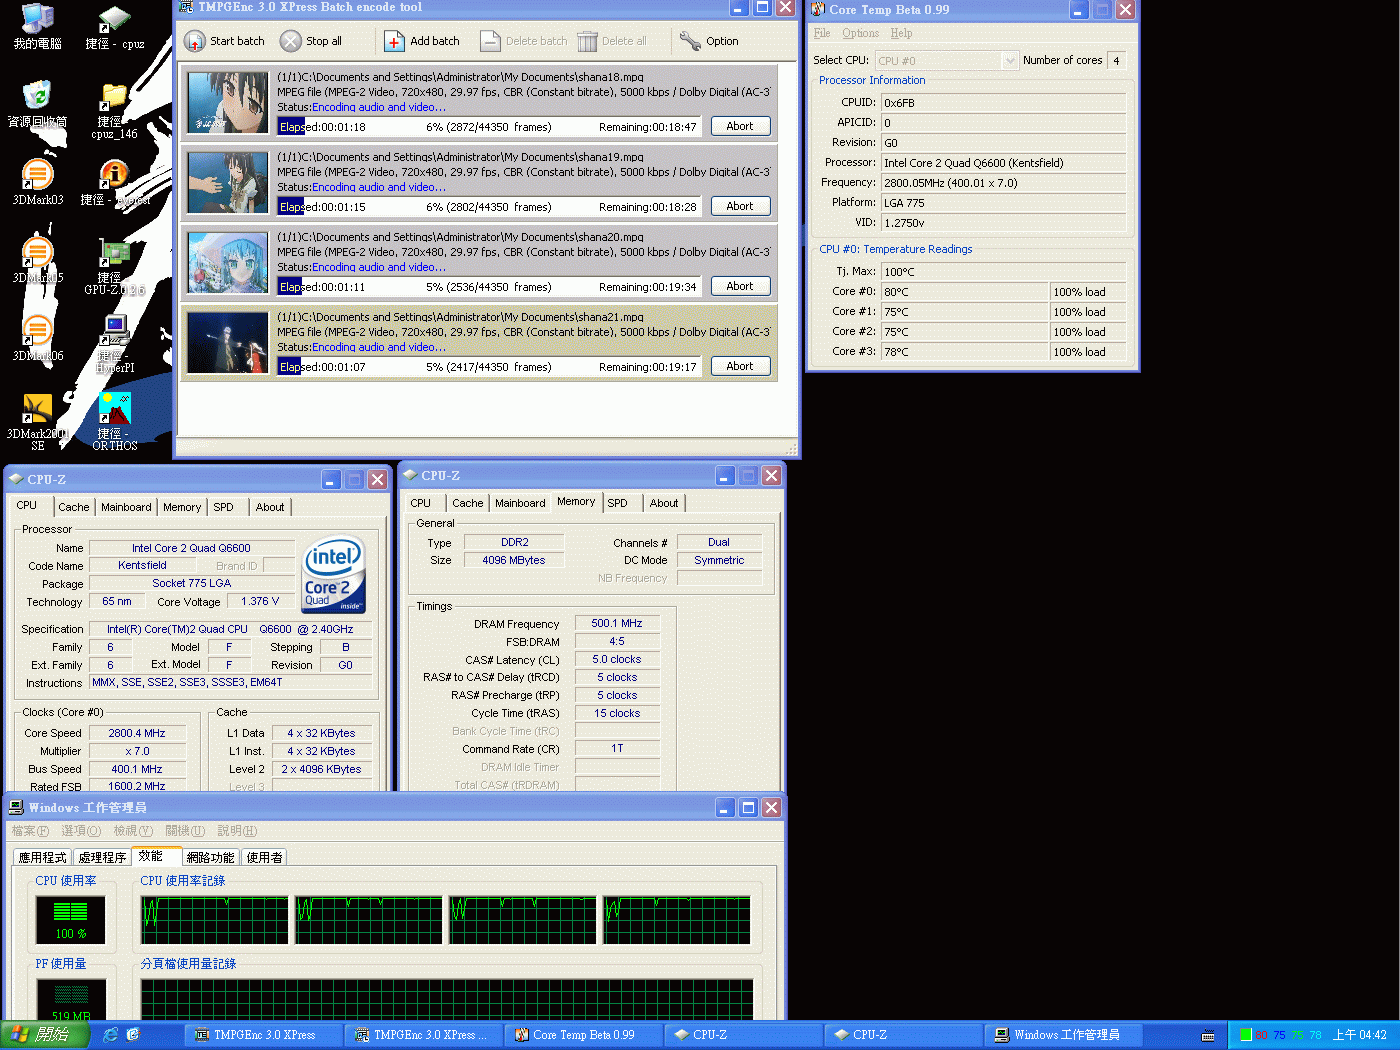This screenshot has height=1050, width=1400.
Task: Click shana20.mpg progress bar
Action: pyautogui.click(x=490, y=287)
